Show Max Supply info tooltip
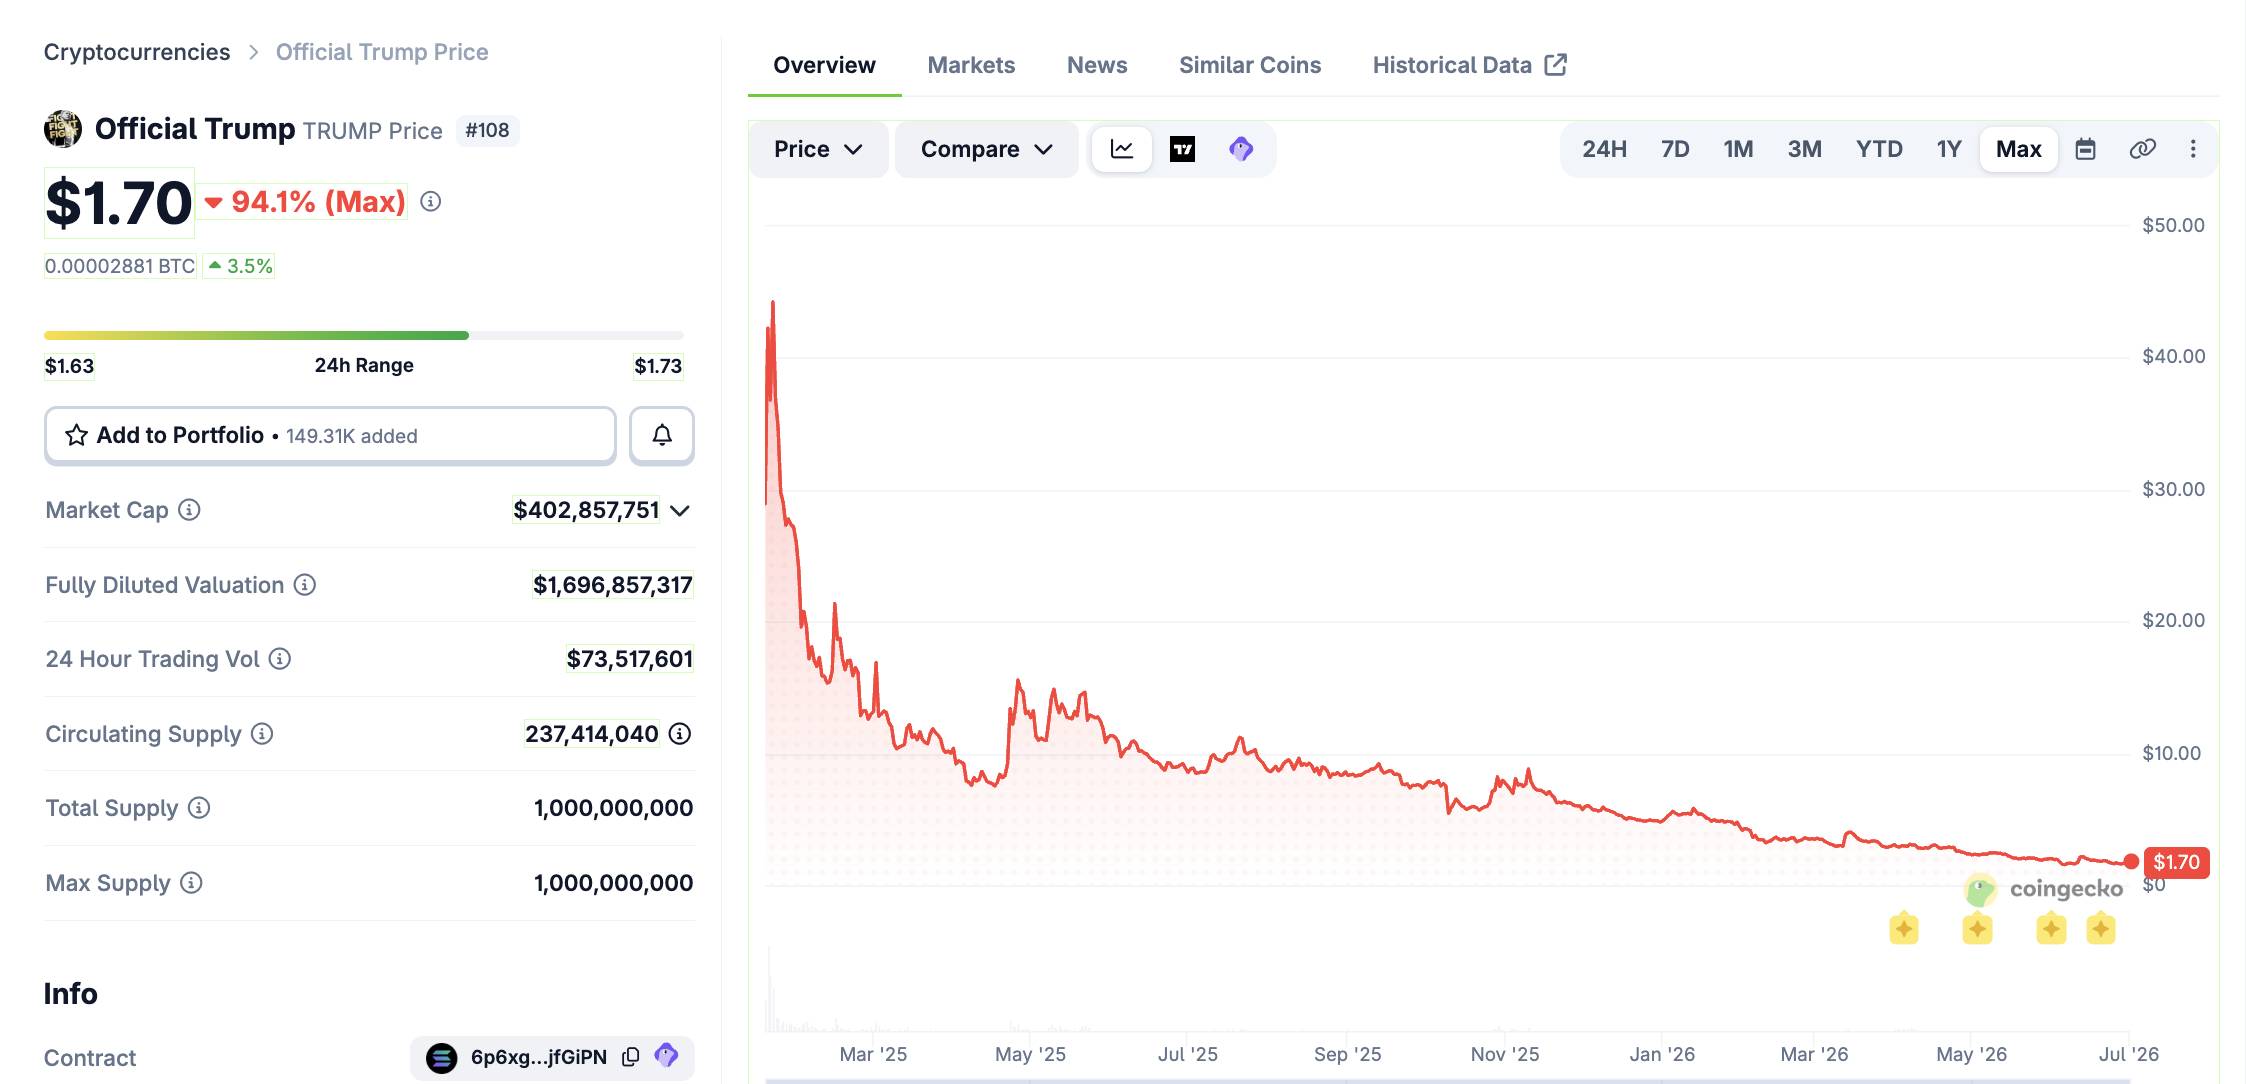The height and width of the screenshot is (1084, 2246). click(x=191, y=883)
